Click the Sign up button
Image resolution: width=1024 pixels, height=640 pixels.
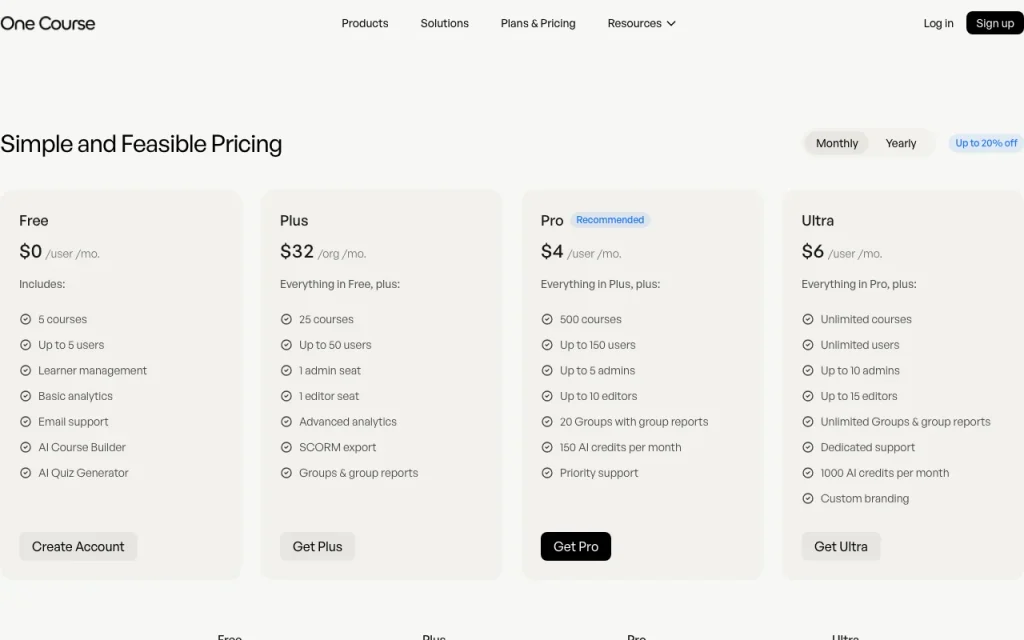[995, 24]
